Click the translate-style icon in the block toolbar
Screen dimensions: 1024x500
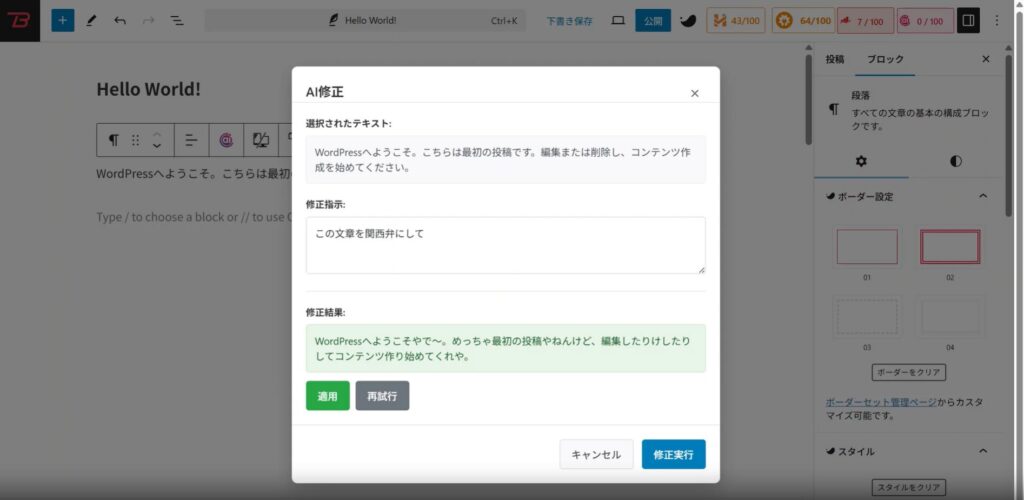261,140
